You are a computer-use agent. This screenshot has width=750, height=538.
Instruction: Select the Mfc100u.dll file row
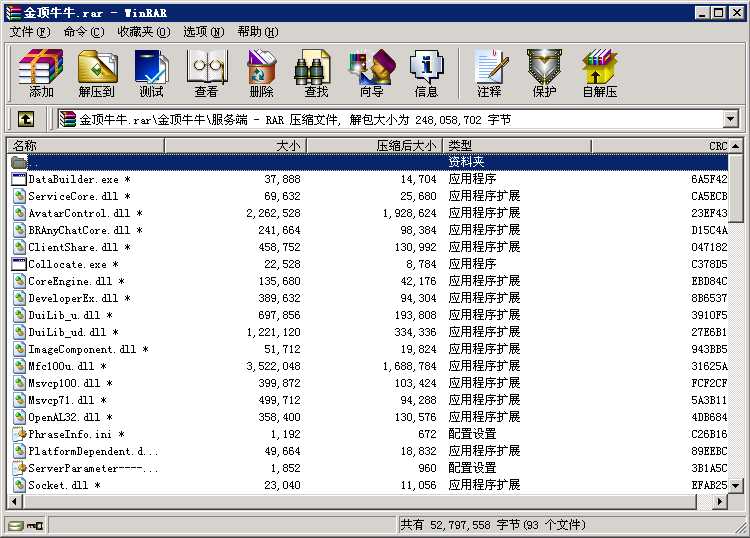[x=369, y=366]
